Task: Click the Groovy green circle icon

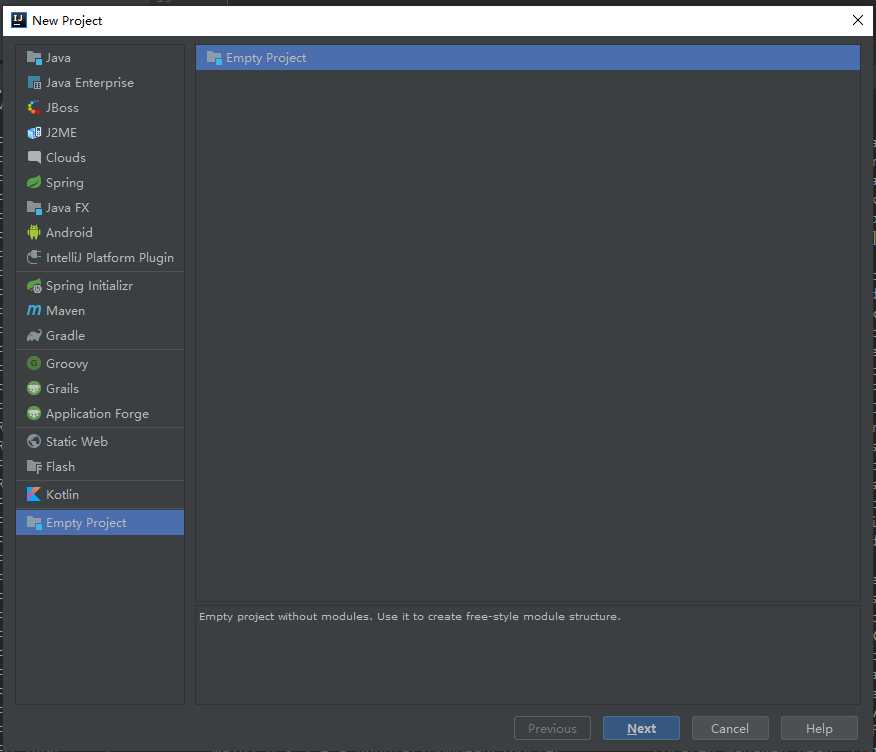Action: coord(34,363)
